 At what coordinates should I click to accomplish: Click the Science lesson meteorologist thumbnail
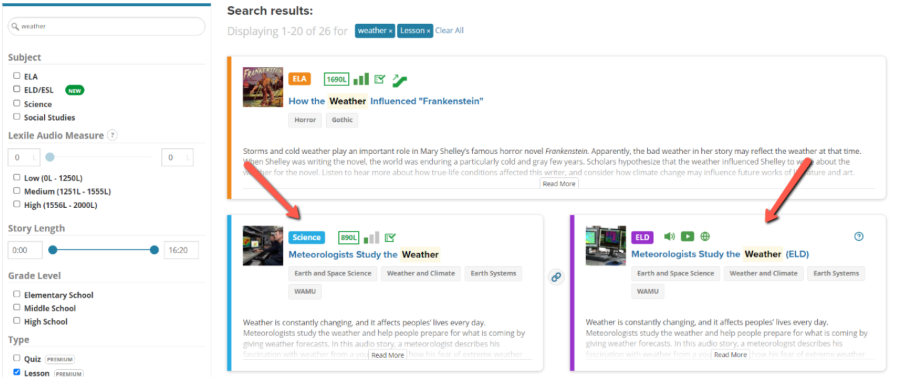tap(263, 245)
